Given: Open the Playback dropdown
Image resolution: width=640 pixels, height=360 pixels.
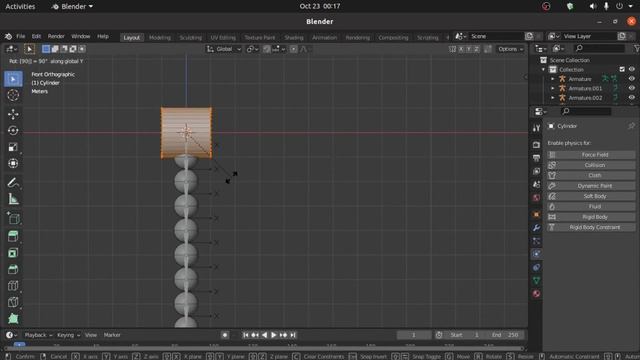Looking at the screenshot, I should coord(39,335).
